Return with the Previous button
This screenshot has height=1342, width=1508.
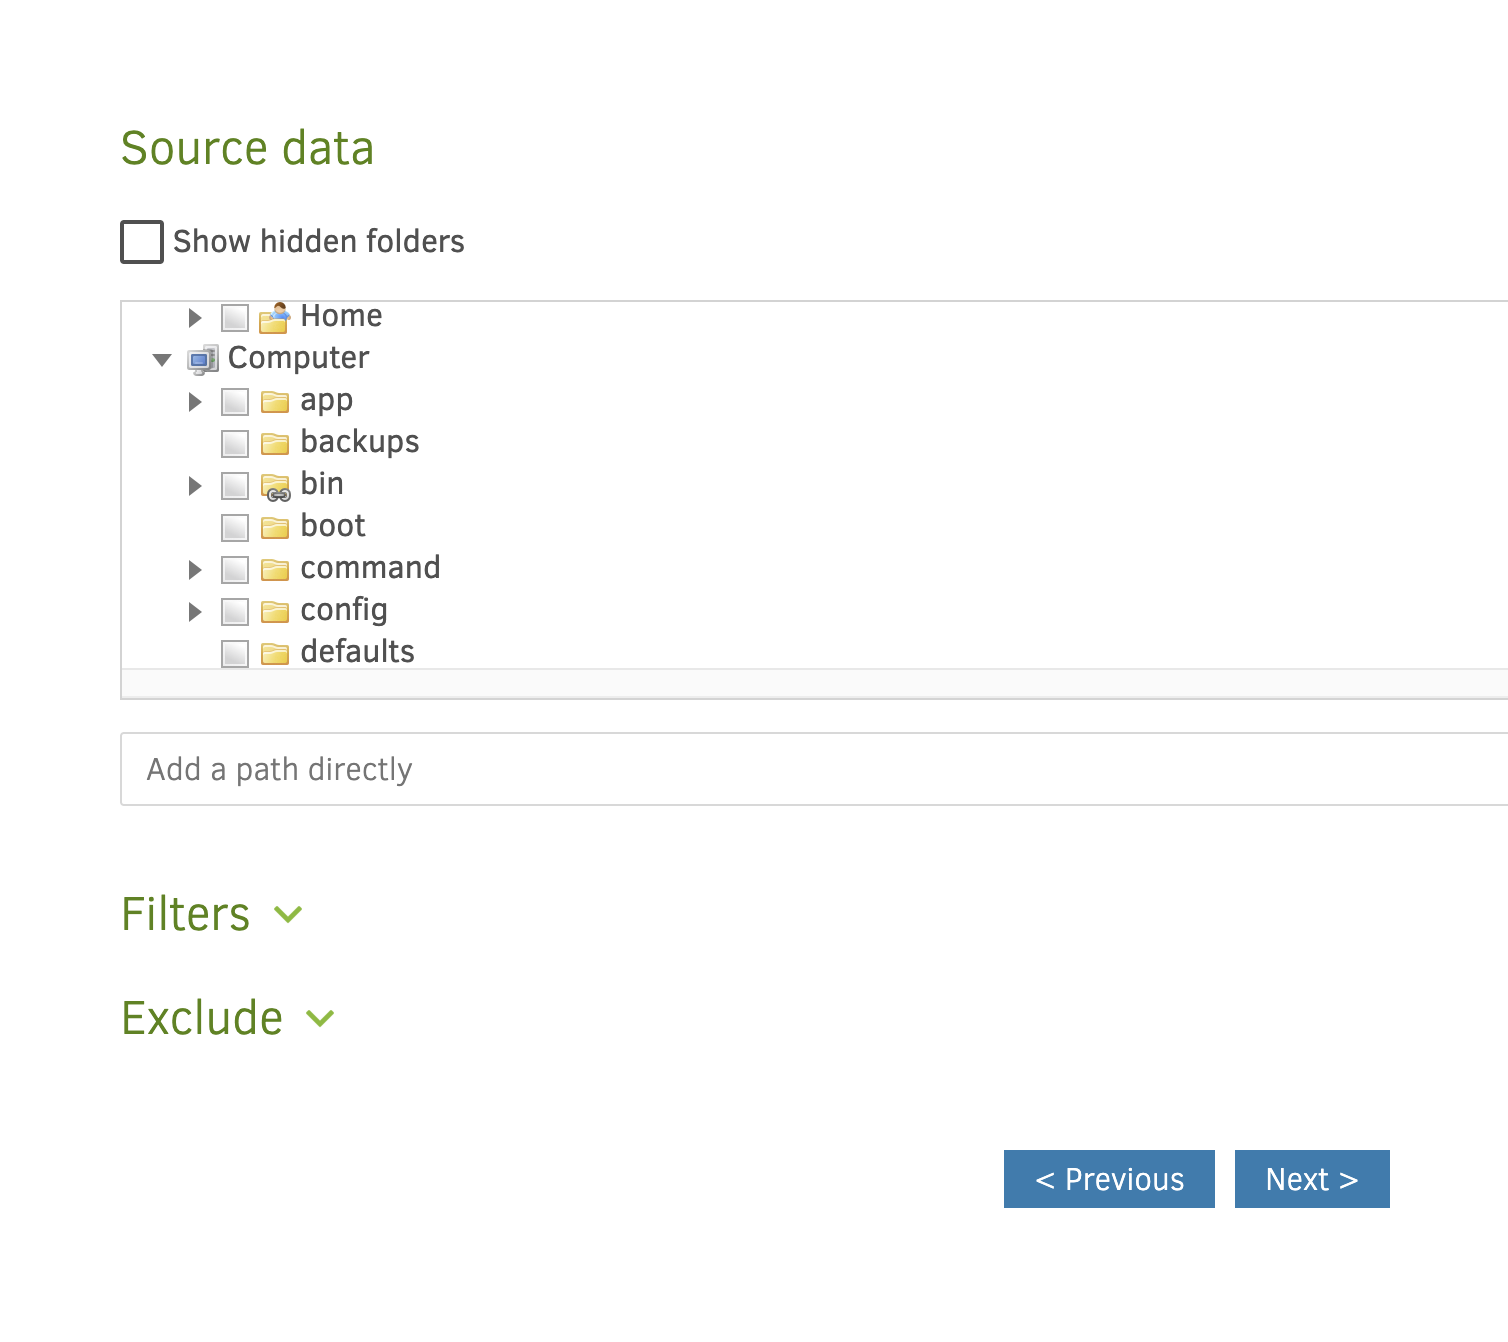(x=1109, y=1179)
